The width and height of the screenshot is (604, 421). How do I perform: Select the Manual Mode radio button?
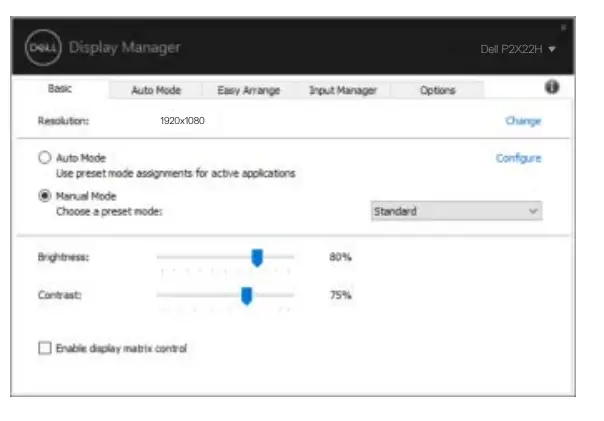coord(44,196)
